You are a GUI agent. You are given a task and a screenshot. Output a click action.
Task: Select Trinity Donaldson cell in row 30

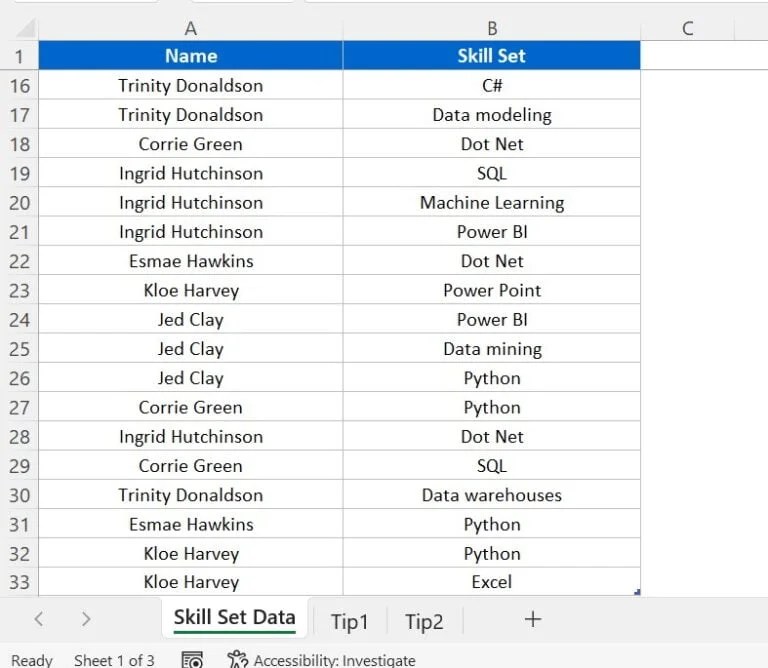click(191, 495)
